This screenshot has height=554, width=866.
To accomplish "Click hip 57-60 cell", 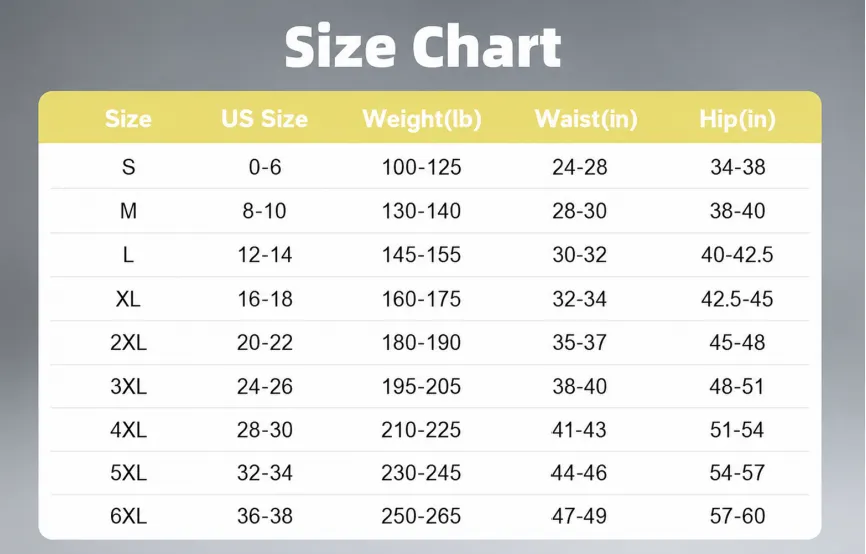I will pos(737,516).
